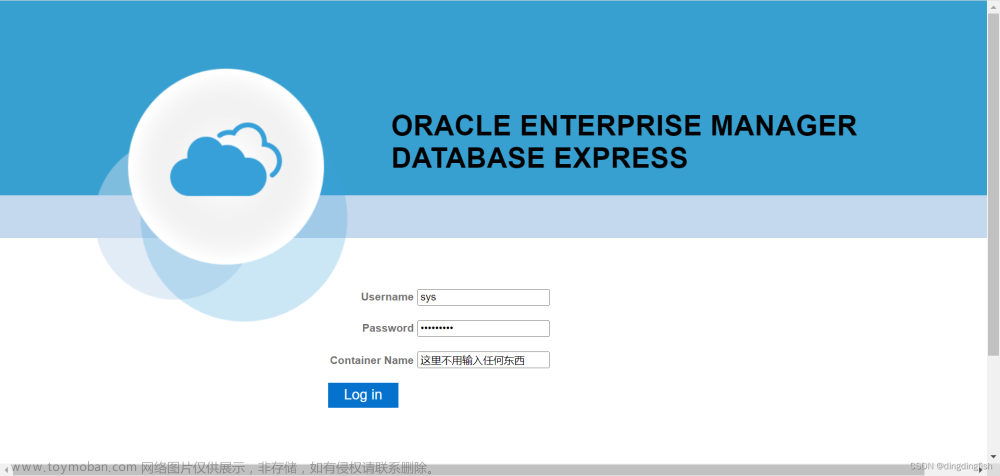Click the right arrow of horizontal scrollbar
1000x476 pixels.
pos(982,470)
